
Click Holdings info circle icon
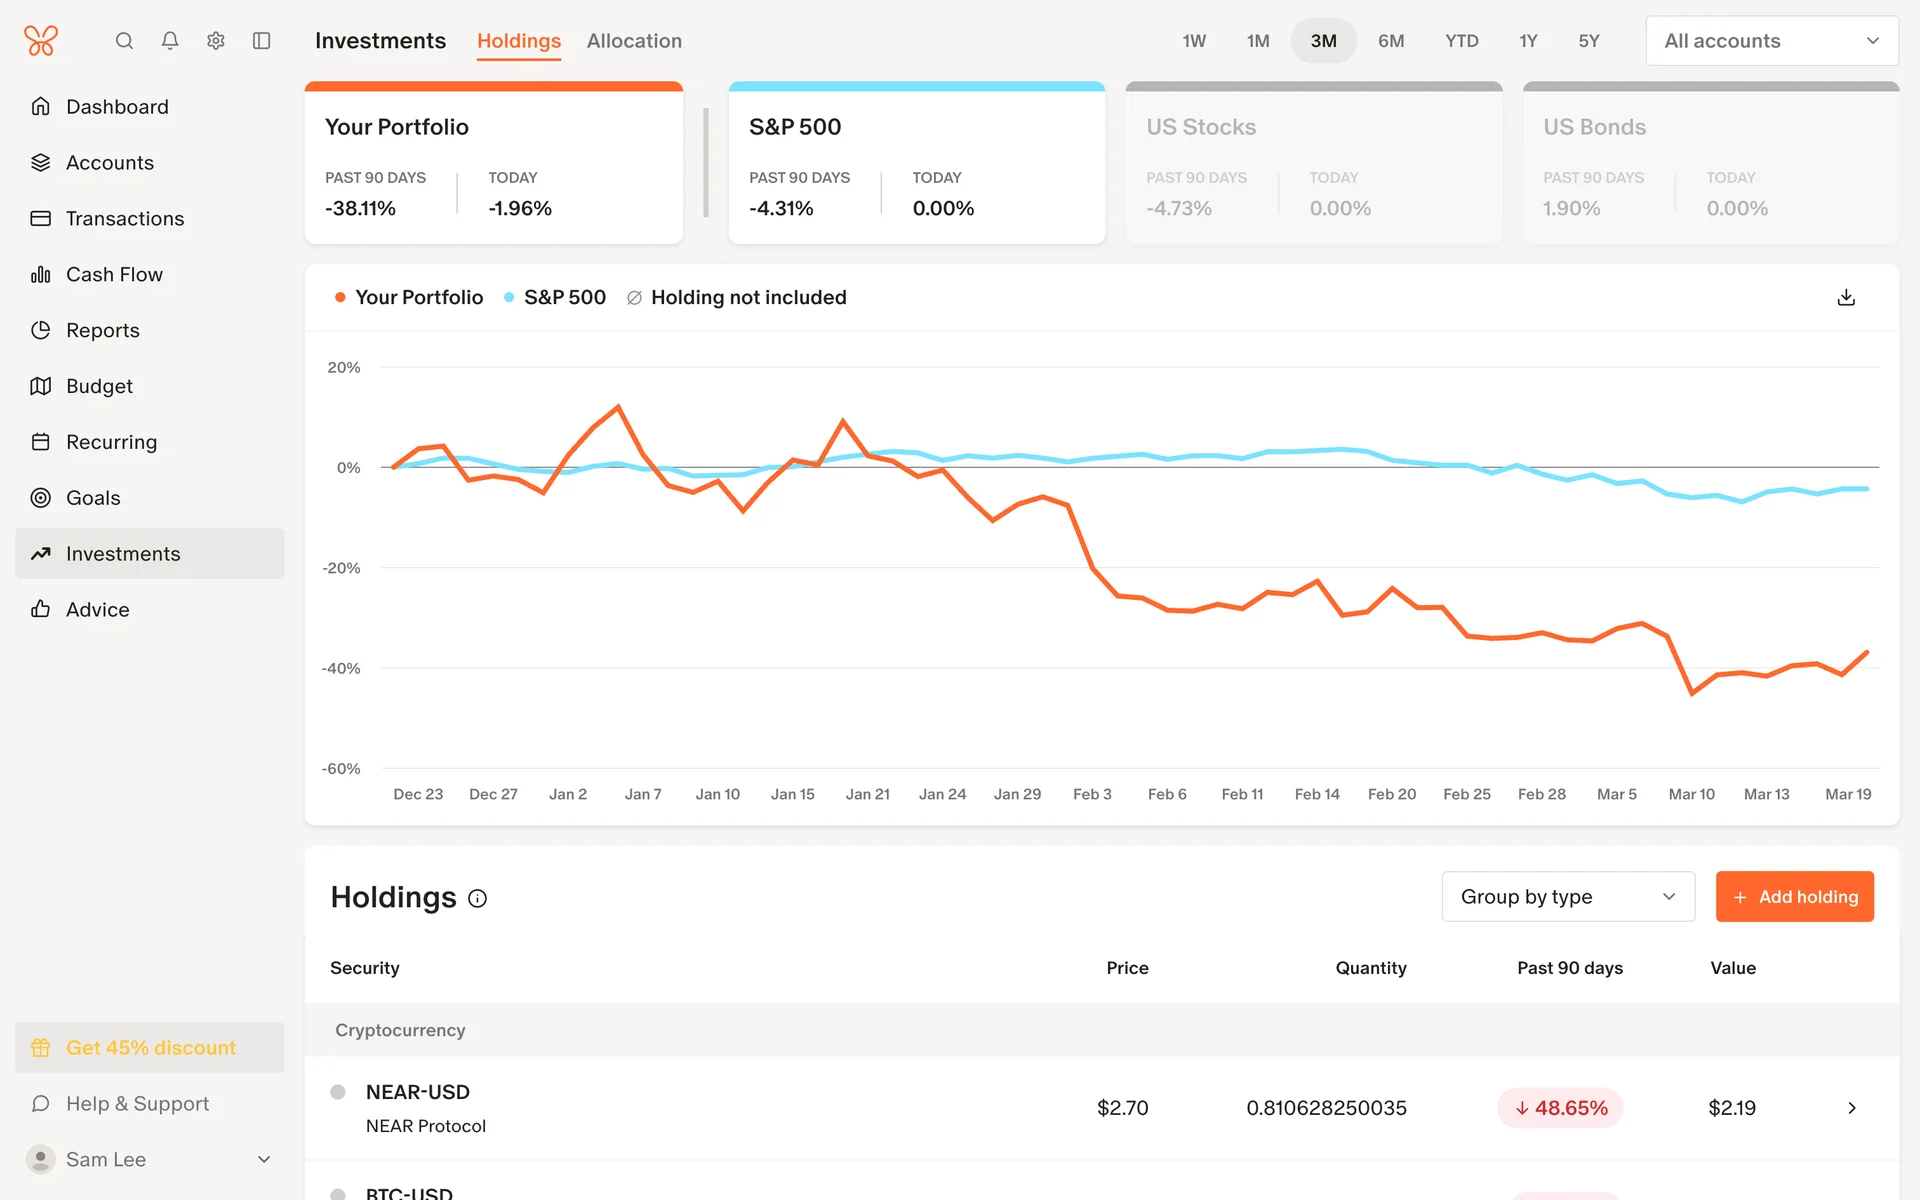[478, 899]
